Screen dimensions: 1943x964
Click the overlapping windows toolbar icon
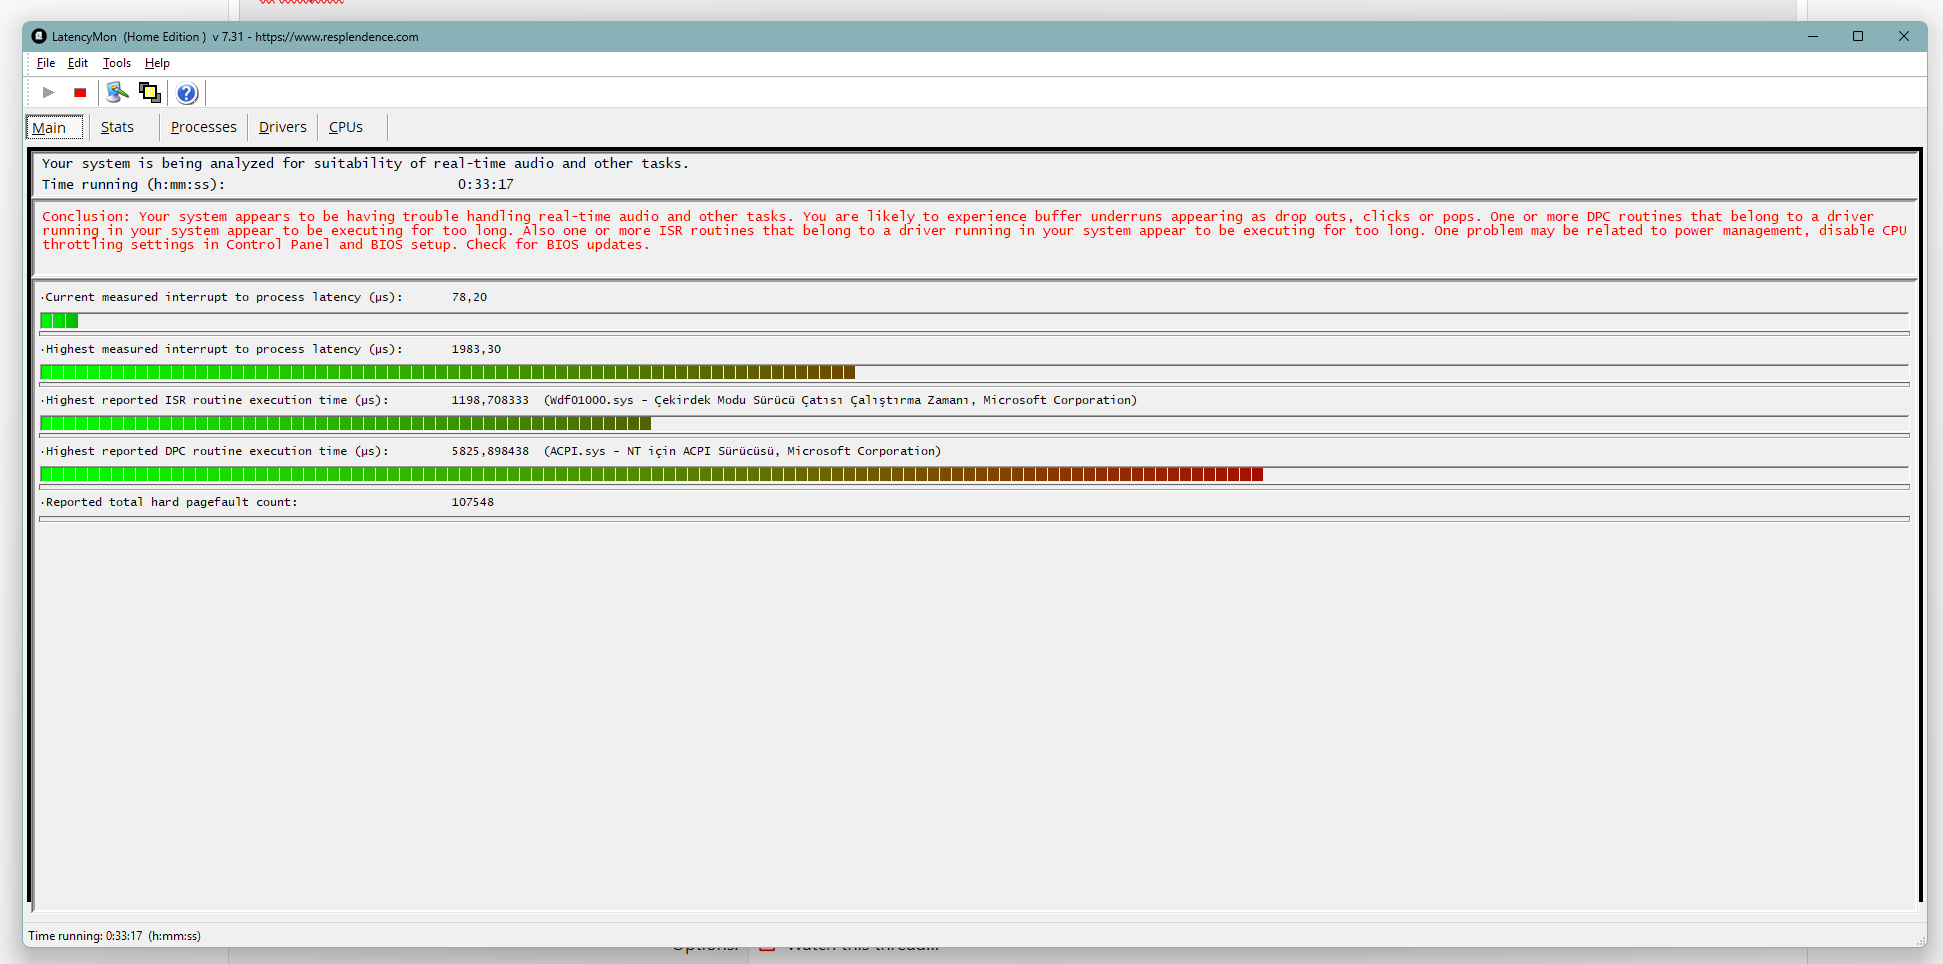point(150,93)
